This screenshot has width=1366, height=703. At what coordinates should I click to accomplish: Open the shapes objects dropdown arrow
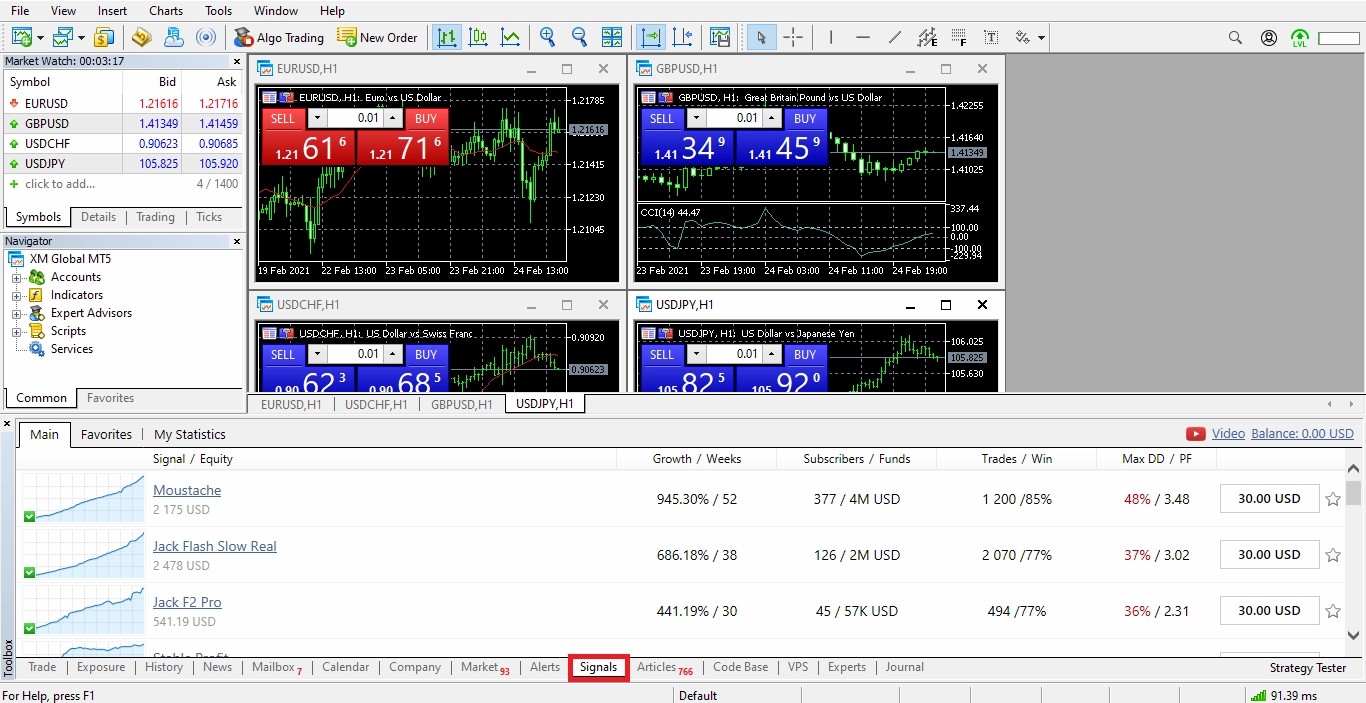click(1041, 38)
